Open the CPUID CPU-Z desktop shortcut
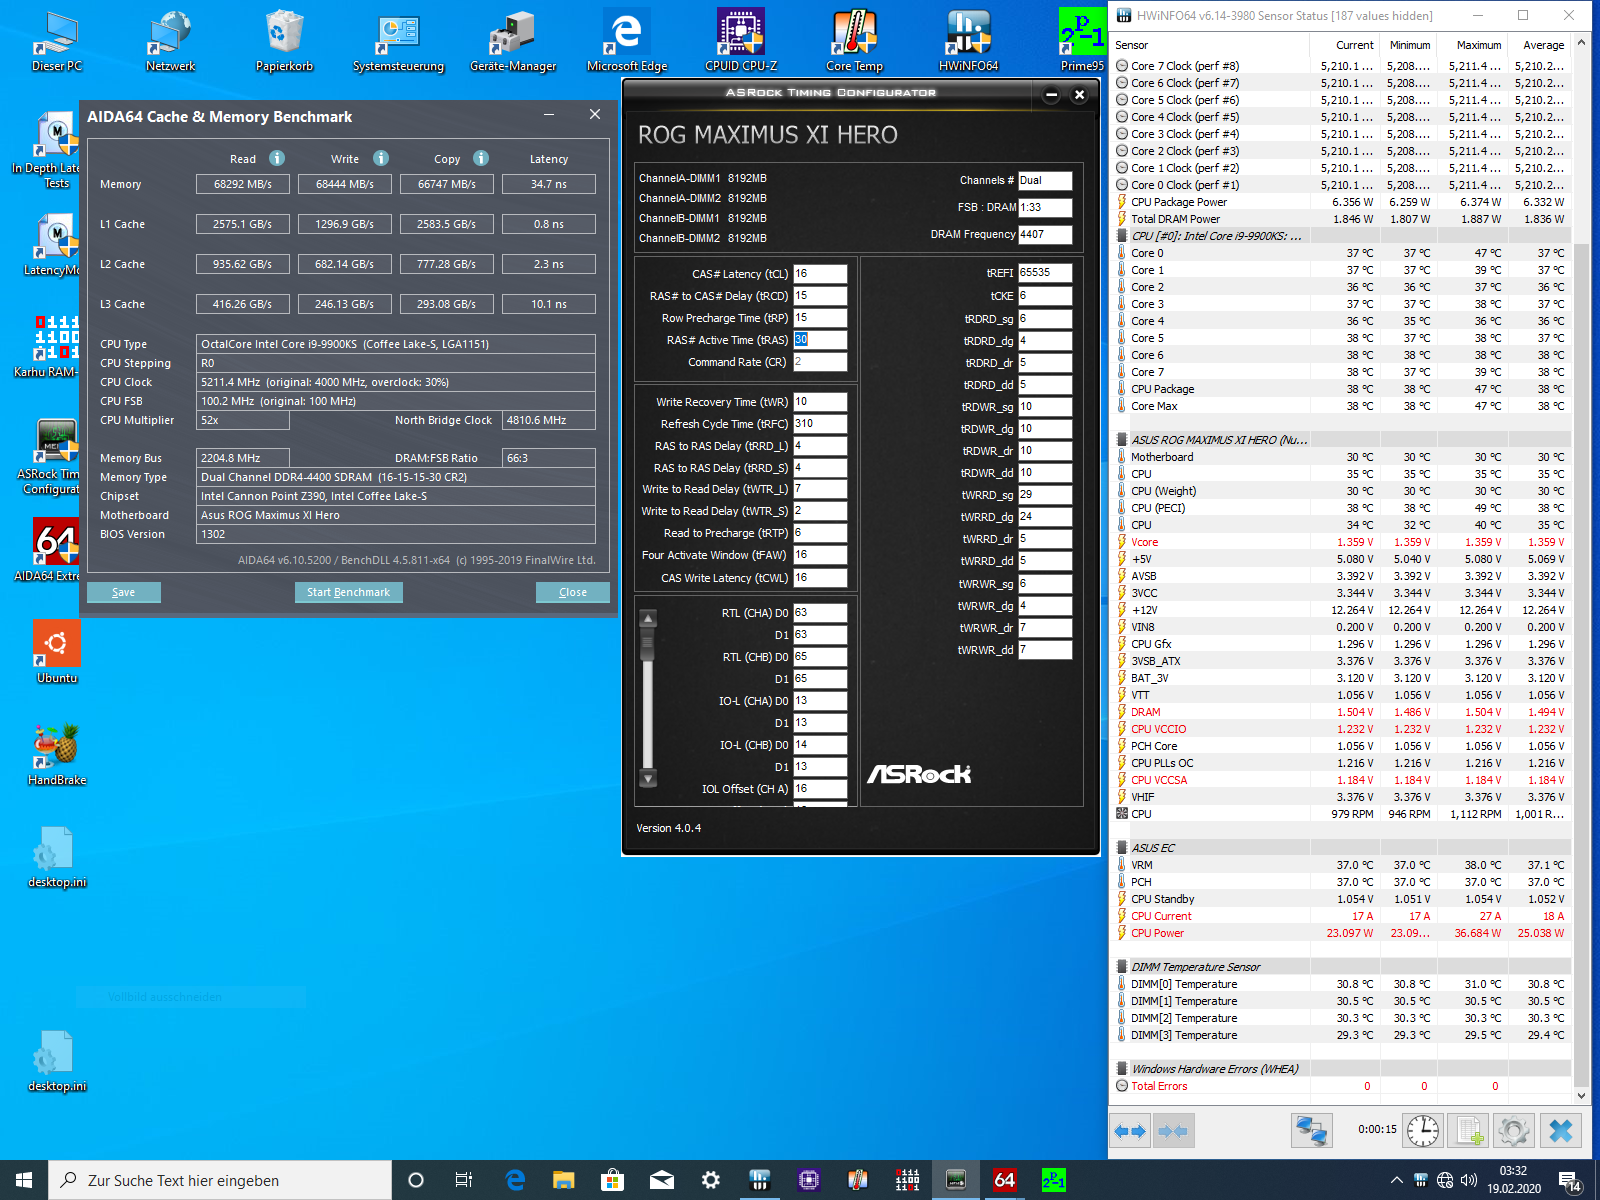This screenshot has height=1200, width=1600. [741, 40]
